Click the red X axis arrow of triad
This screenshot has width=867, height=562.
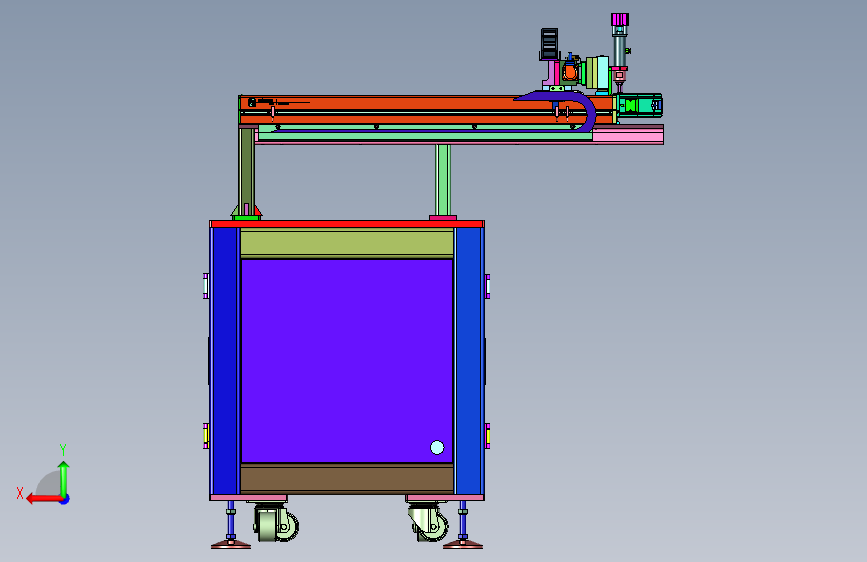pyautogui.click(x=43, y=499)
